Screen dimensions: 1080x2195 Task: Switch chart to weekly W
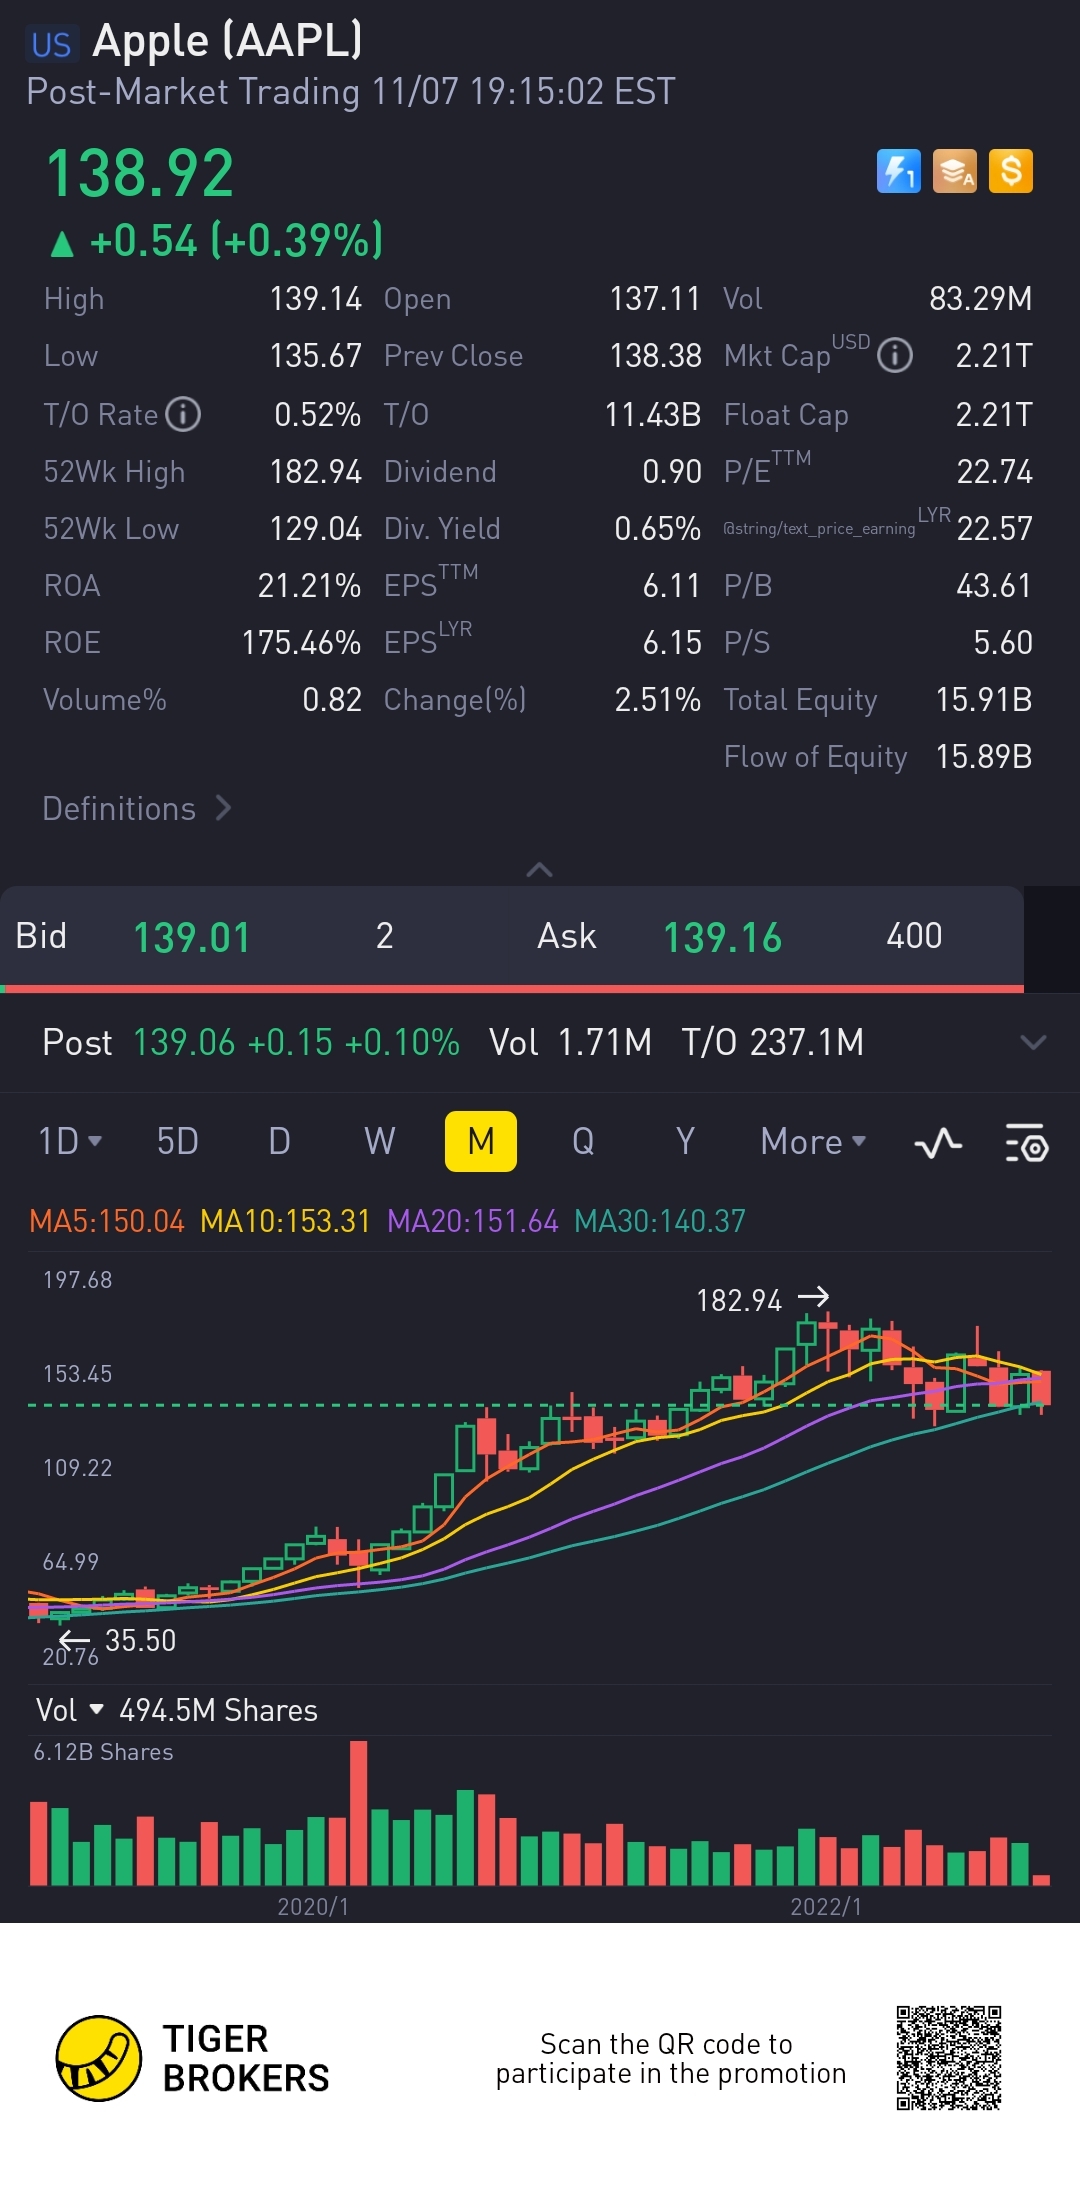tap(379, 1141)
